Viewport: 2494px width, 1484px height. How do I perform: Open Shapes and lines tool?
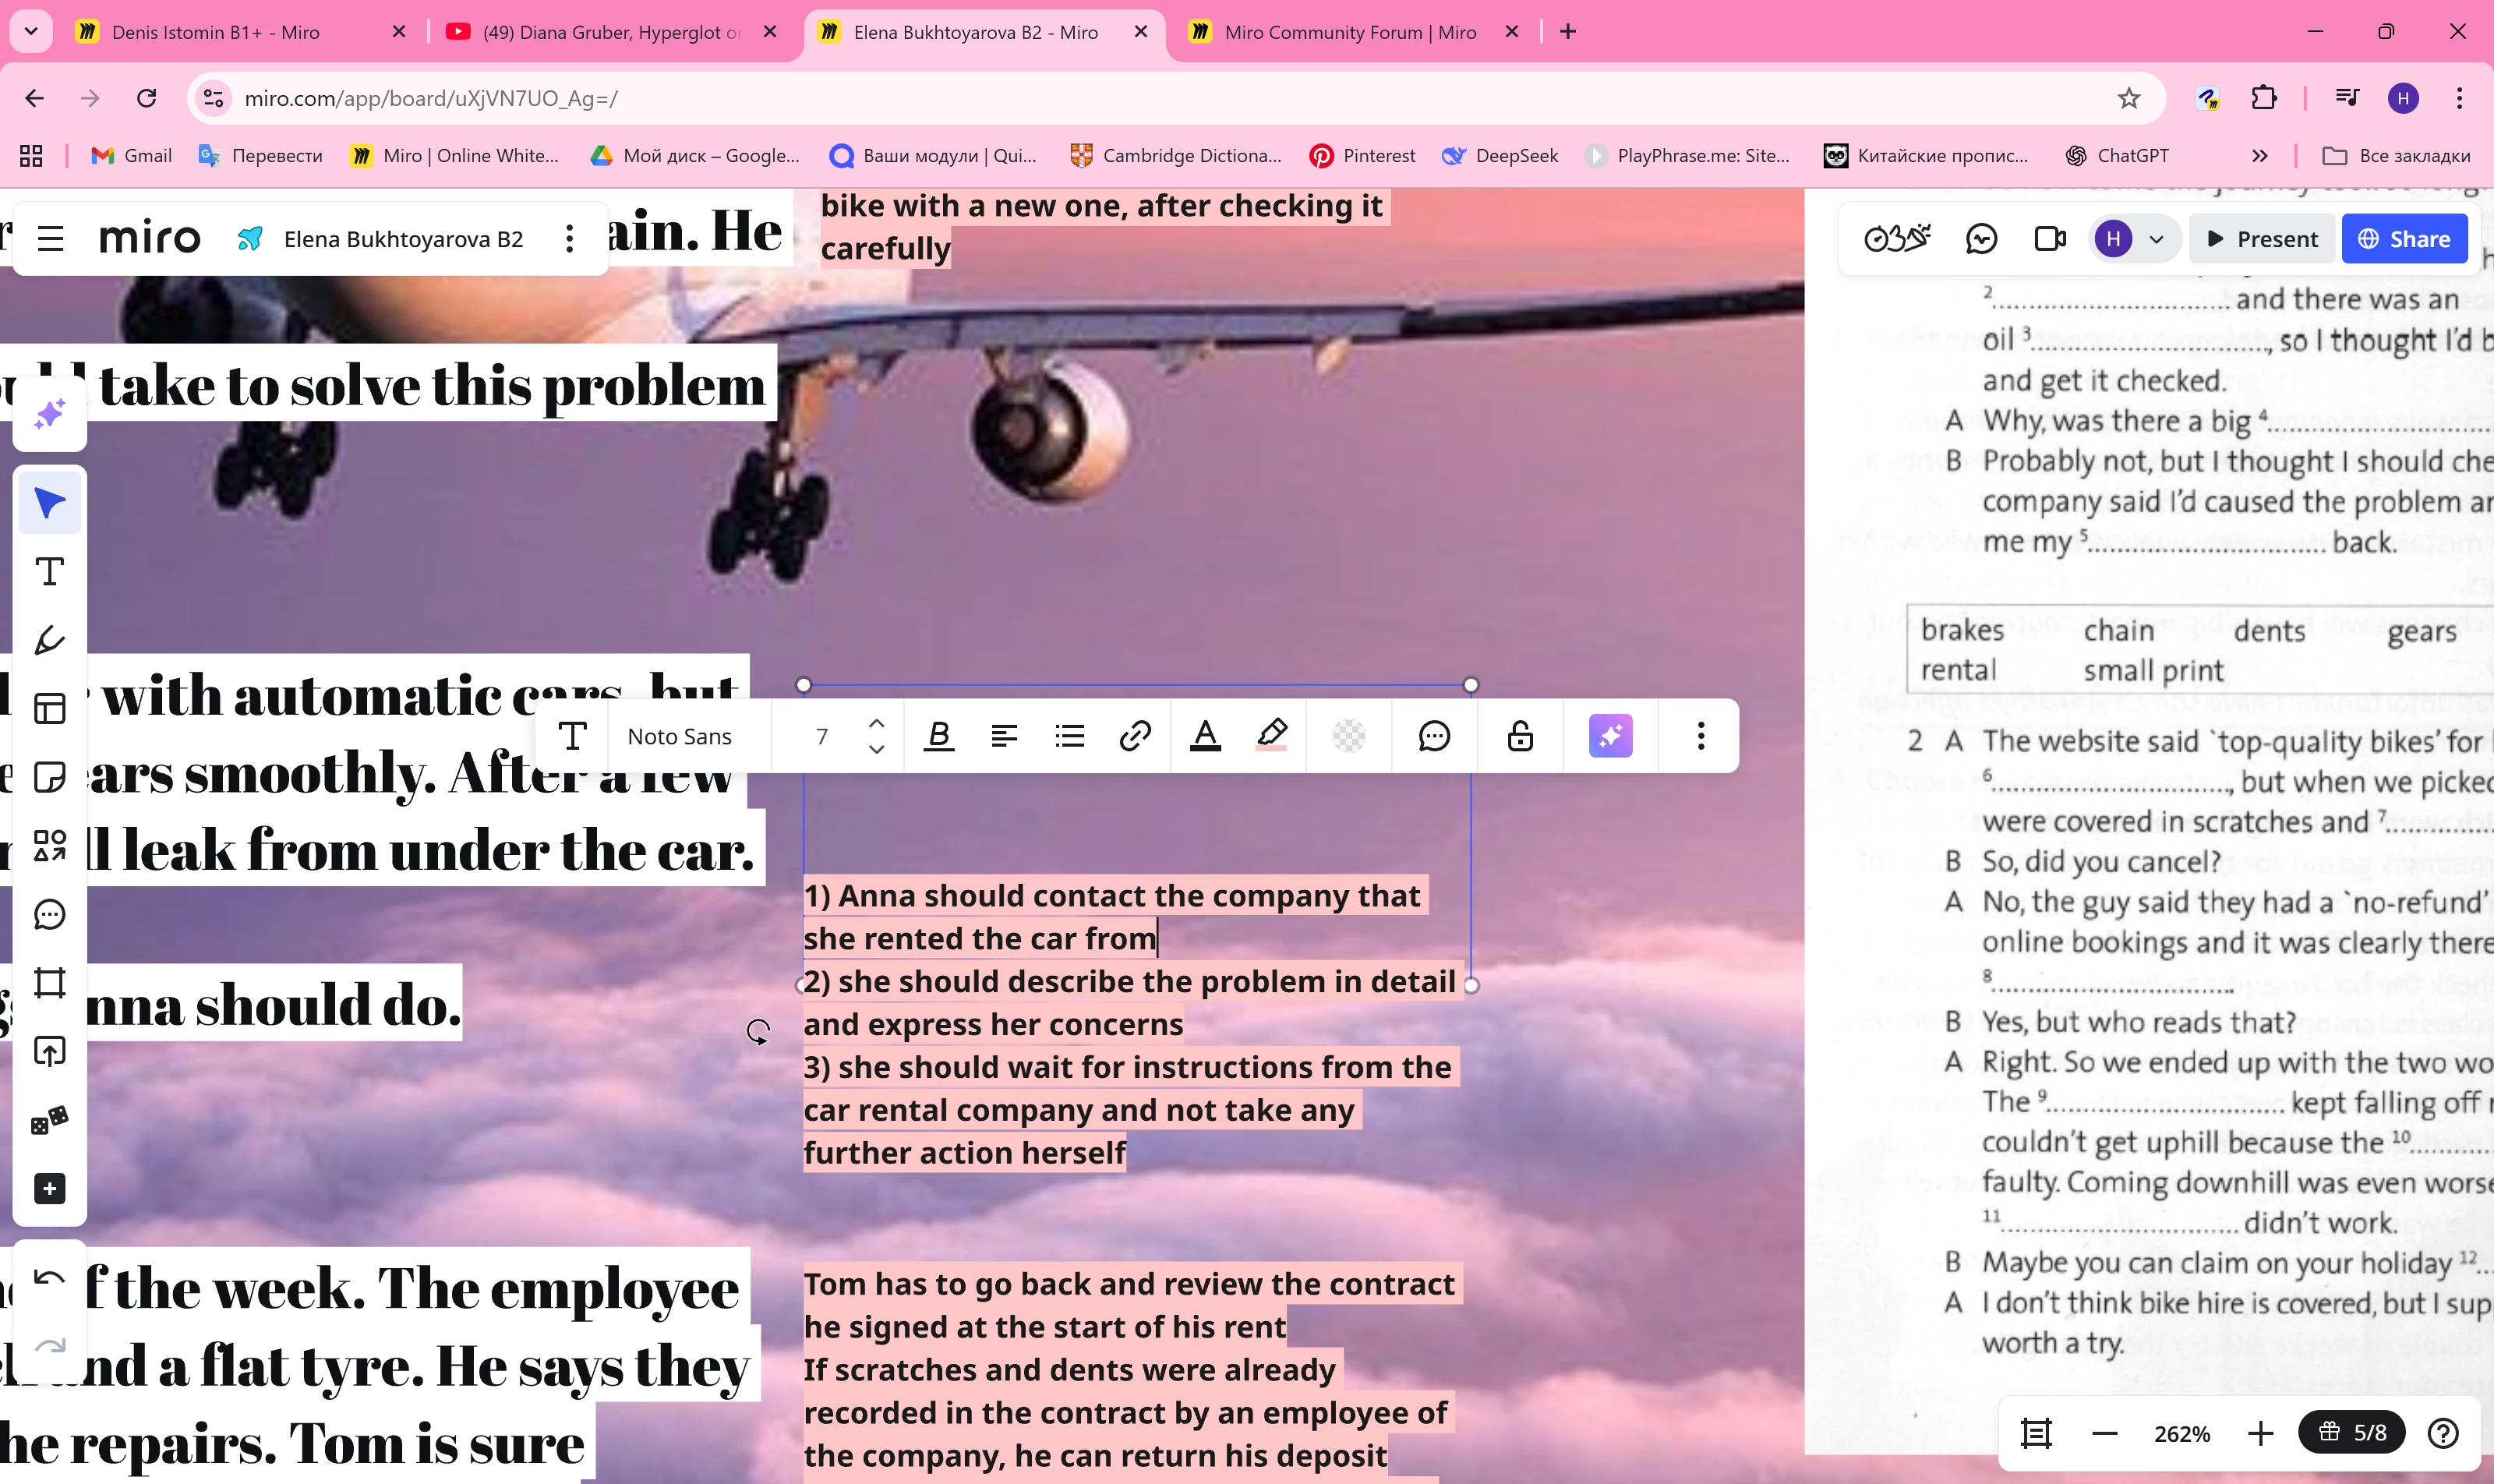click(49, 846)
